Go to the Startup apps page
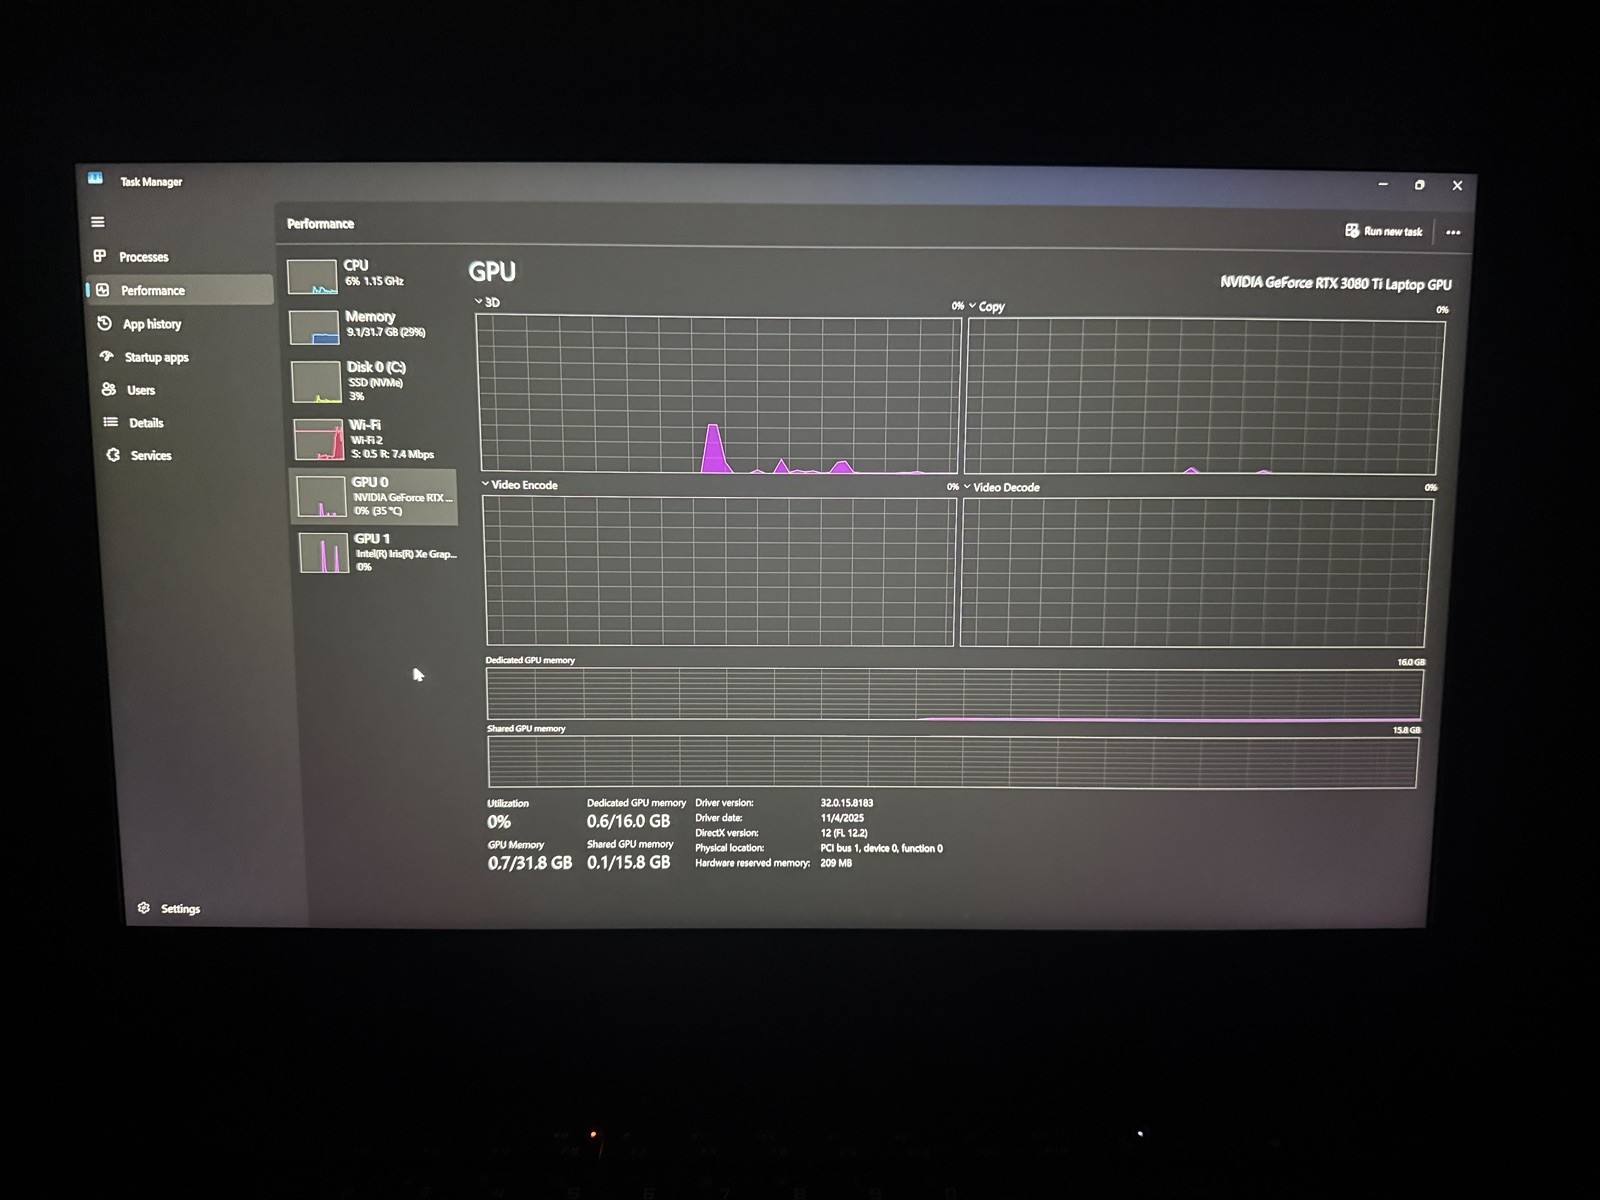Image resolution: width=1600 pixels, height=1200 pixels. [156, 357]
